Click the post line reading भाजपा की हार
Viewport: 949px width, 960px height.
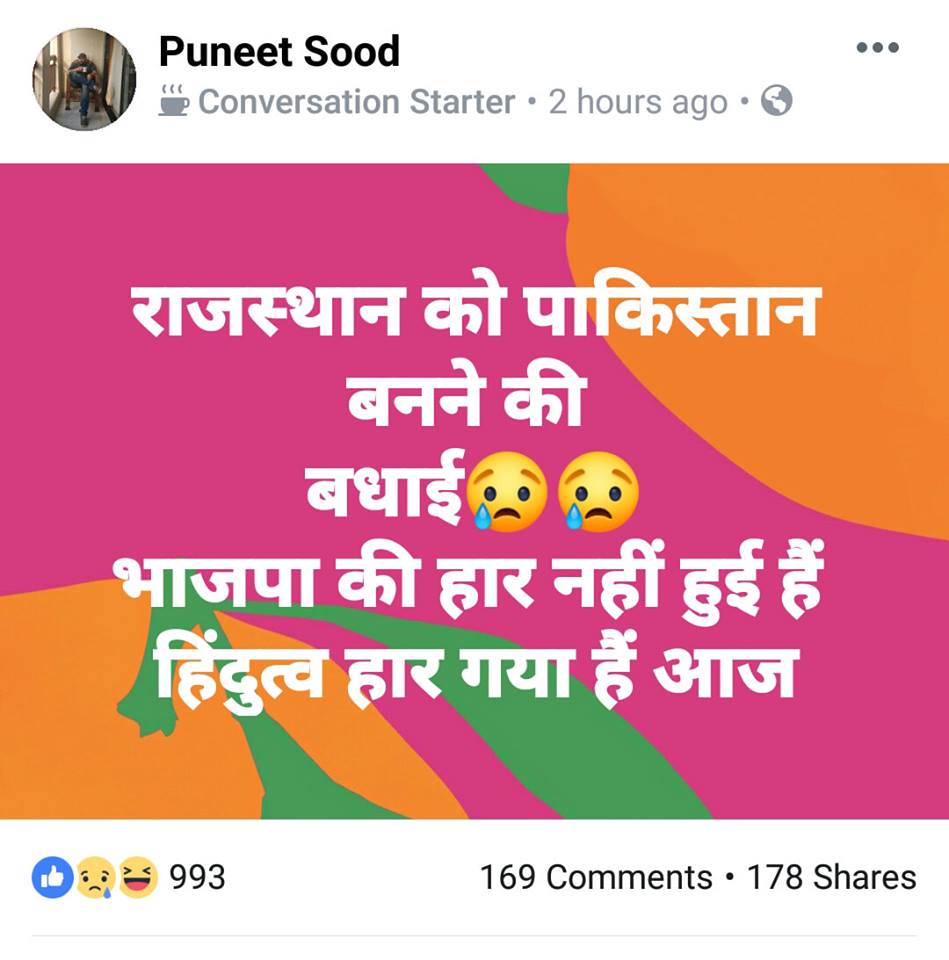pyautogui.click(x=323, y=582)
